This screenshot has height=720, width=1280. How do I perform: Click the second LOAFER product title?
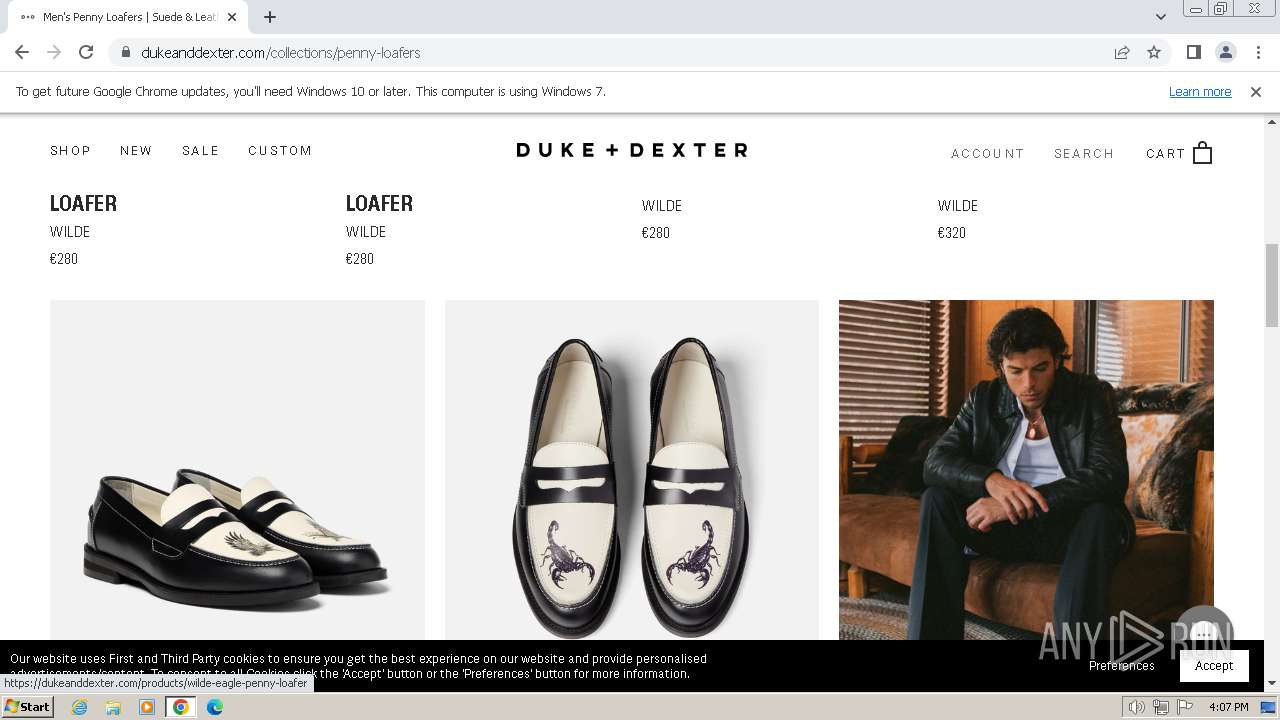379,203
